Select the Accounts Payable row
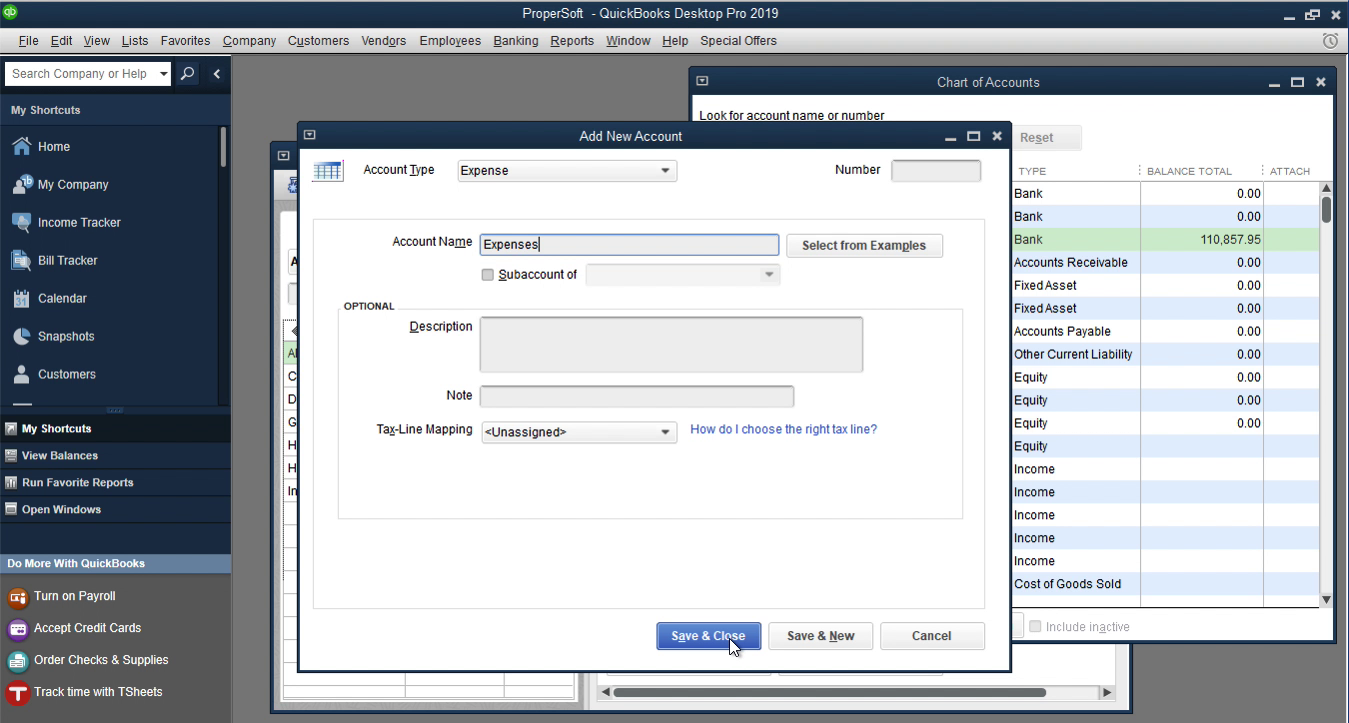Screen dimensions: 1349x723 click(x=1166, y=332)
